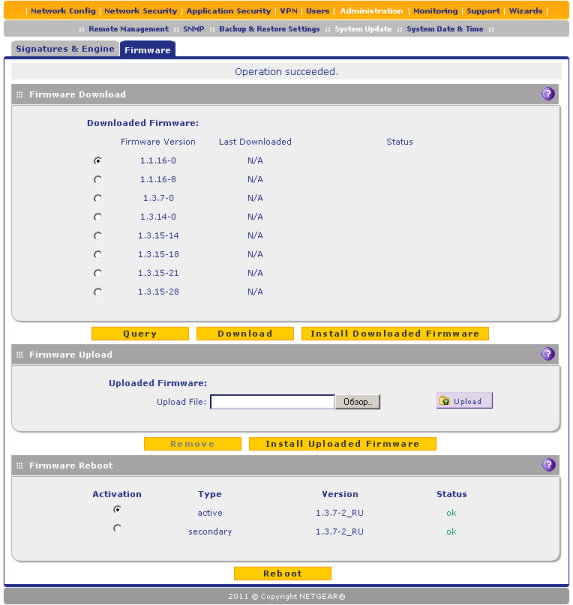The image size is (573, 605).
Task: Select firmware version 1.3.15-21 radio button
Action: [98, 273]
